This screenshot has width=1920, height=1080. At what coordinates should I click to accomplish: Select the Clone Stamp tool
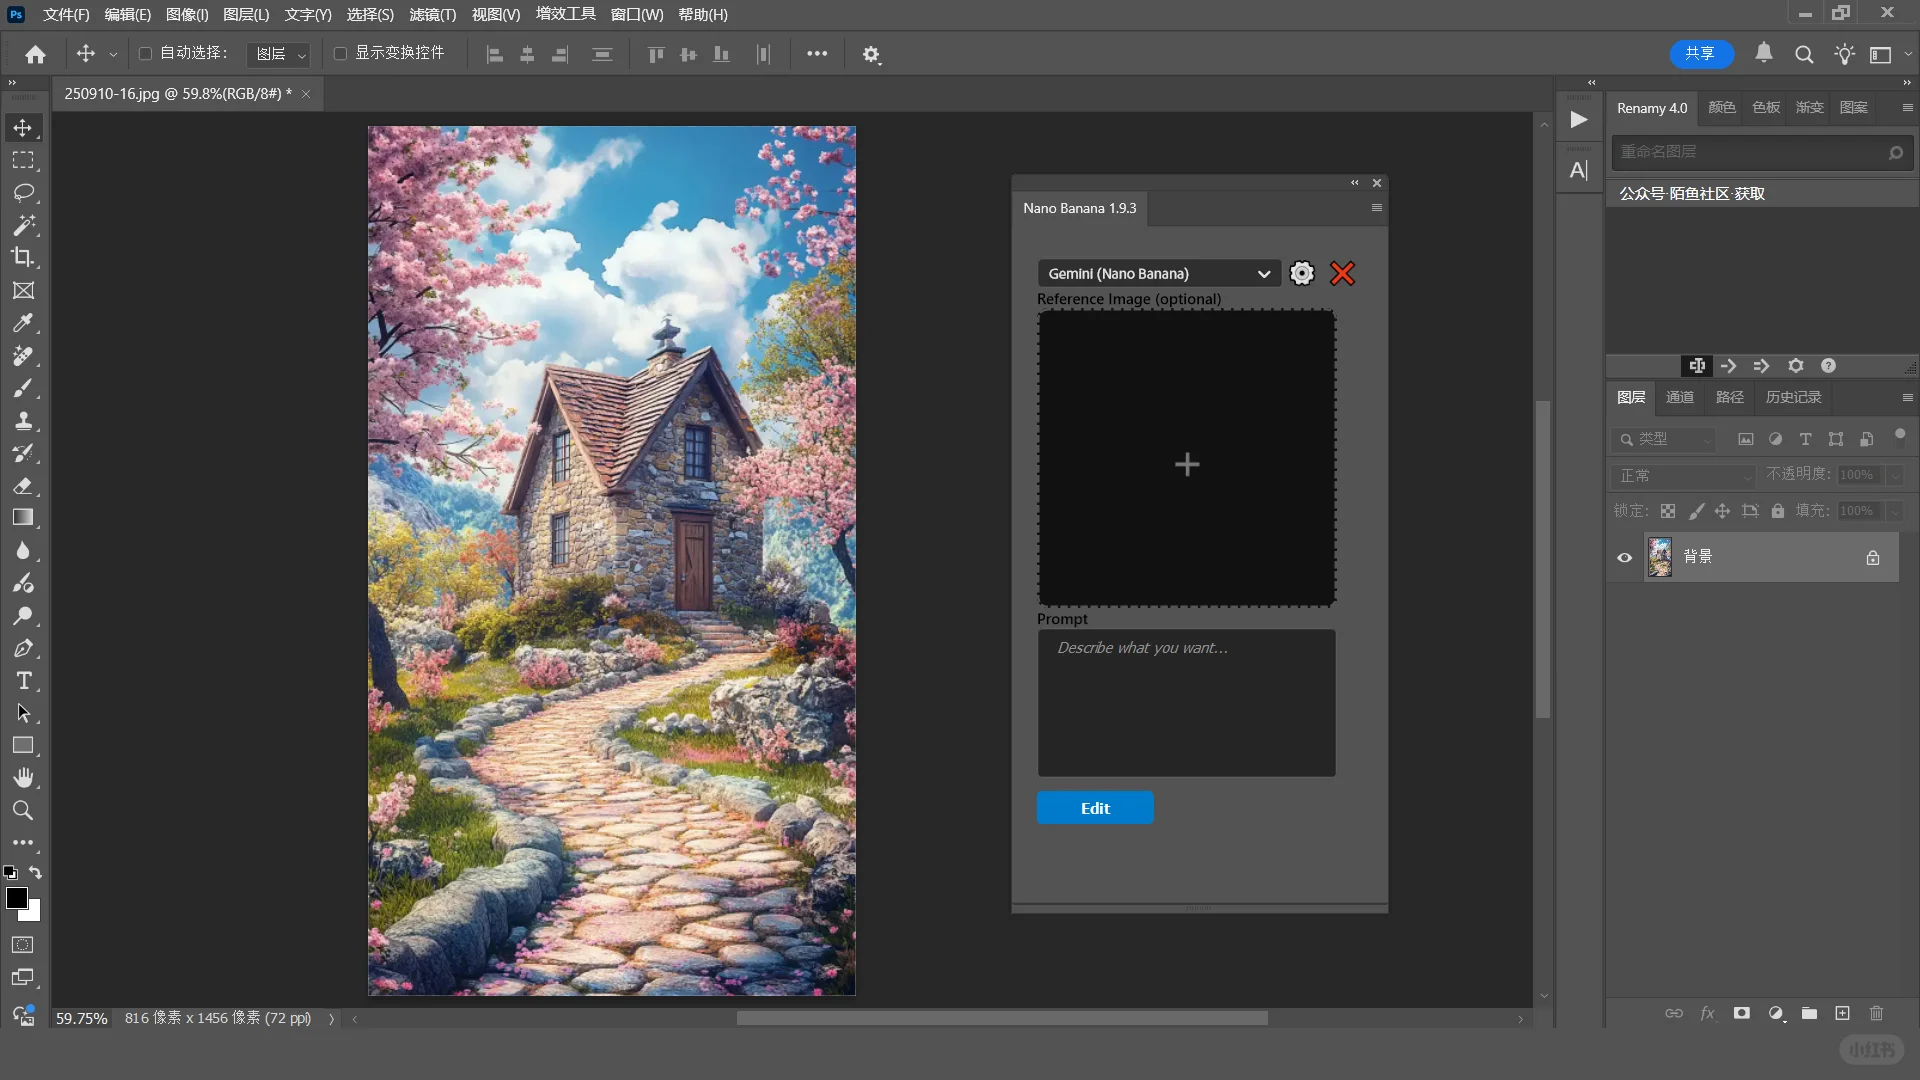23,420
